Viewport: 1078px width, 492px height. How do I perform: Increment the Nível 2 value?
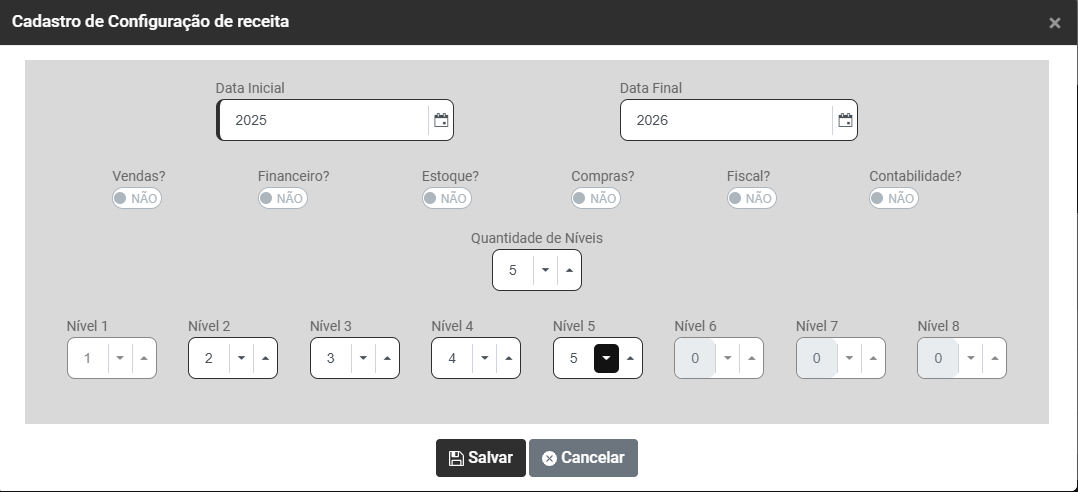pos(265,358)
